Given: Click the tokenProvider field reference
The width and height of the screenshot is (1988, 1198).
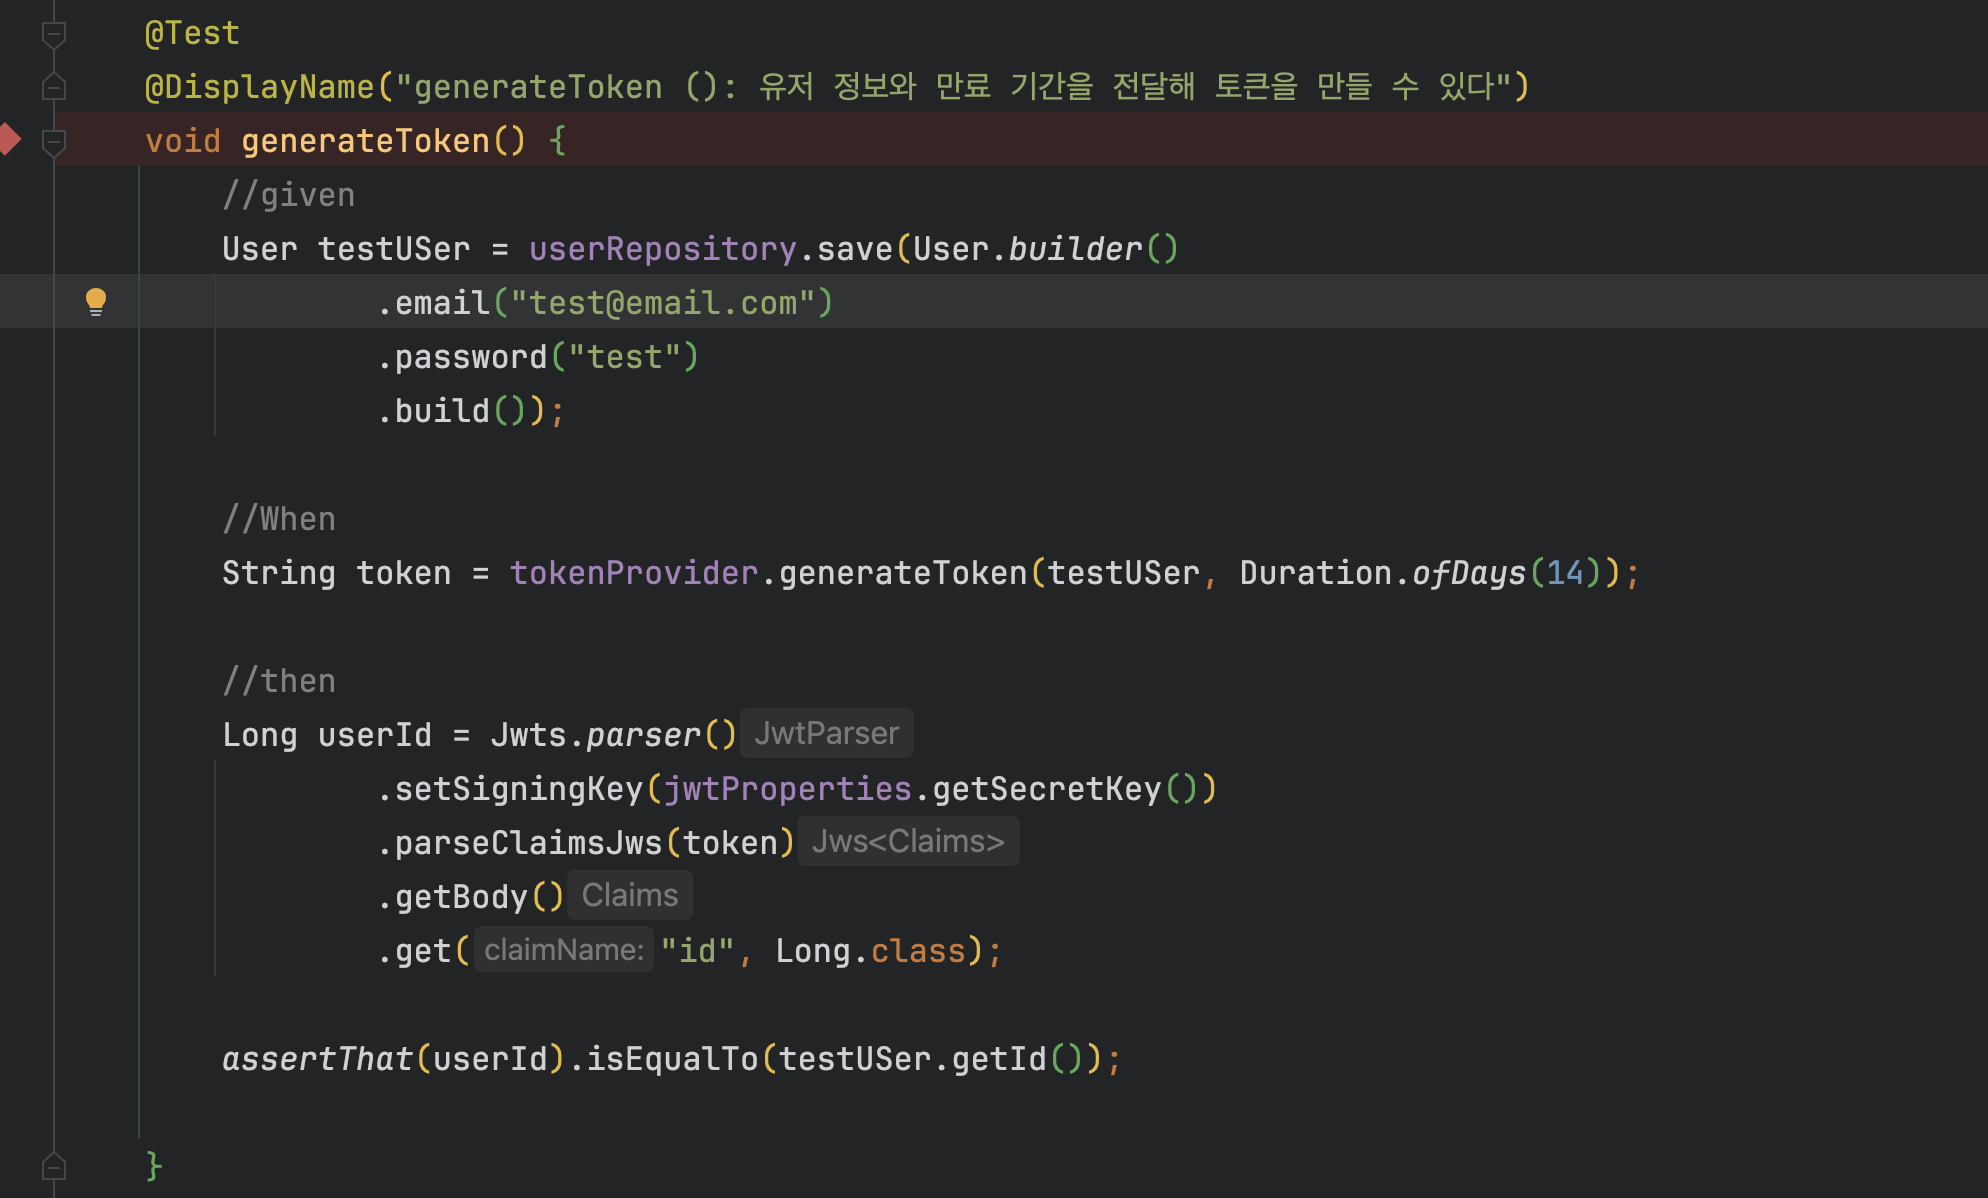Looking at the screenshot, I should pos(633,573).
